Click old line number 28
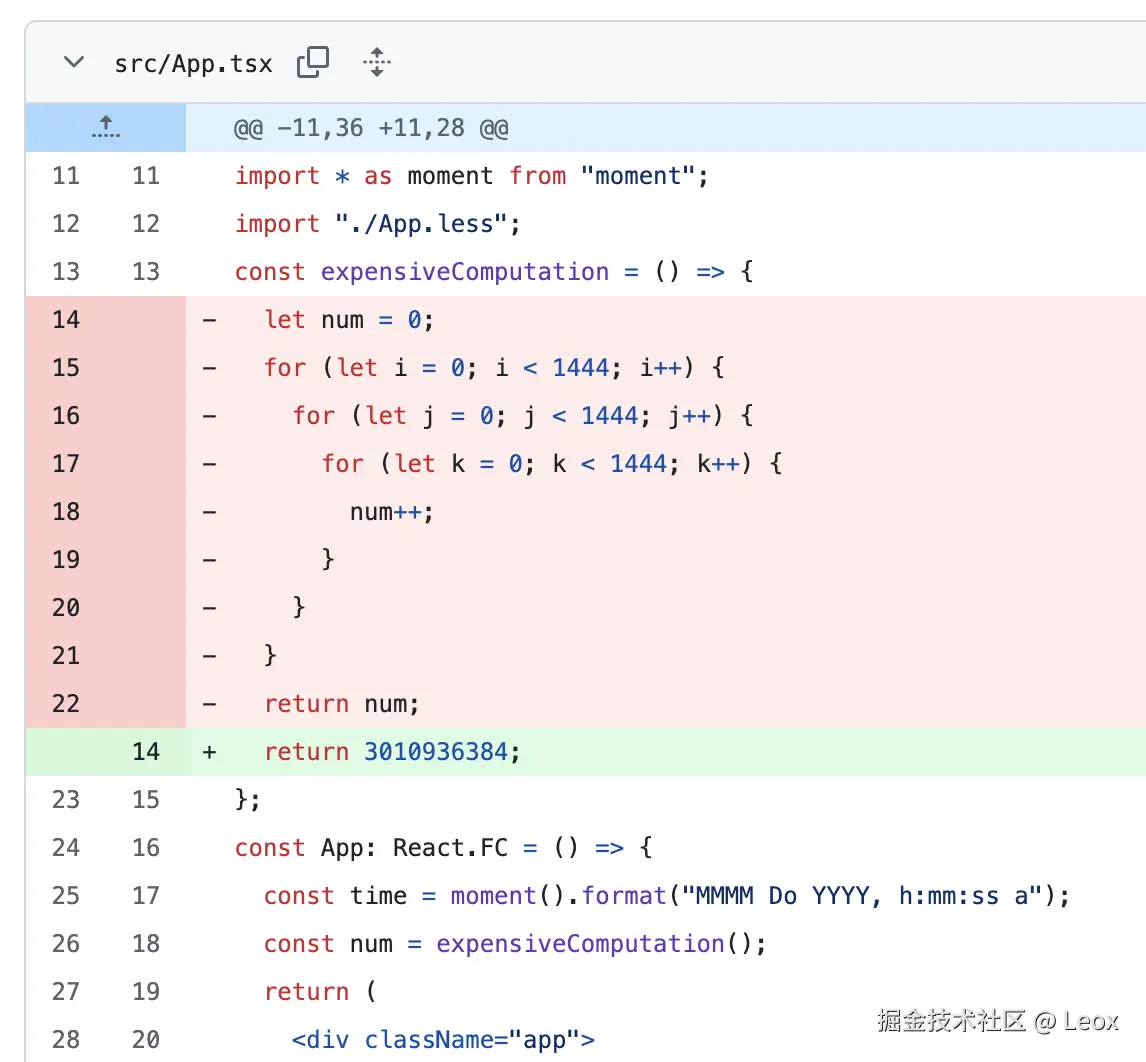The width and height of the screenshot is (1146, 1062). click(x=66, y=1039)
